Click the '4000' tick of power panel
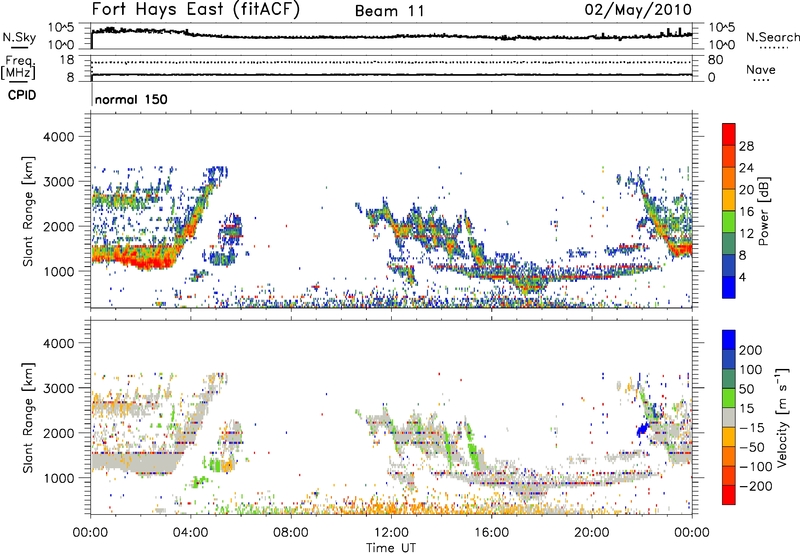The image size is (800, 554). [x=58, y=137]
